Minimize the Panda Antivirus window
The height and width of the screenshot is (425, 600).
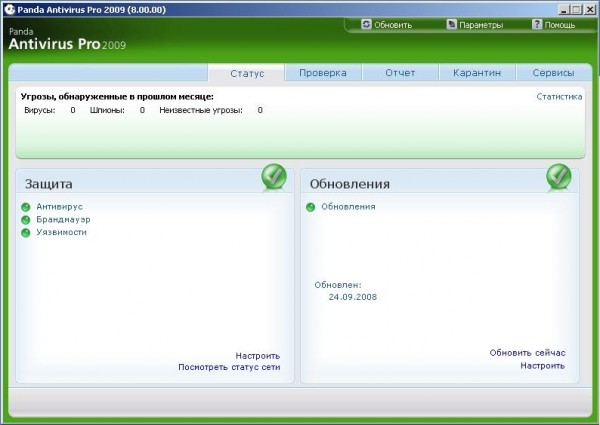coord(564,10)
